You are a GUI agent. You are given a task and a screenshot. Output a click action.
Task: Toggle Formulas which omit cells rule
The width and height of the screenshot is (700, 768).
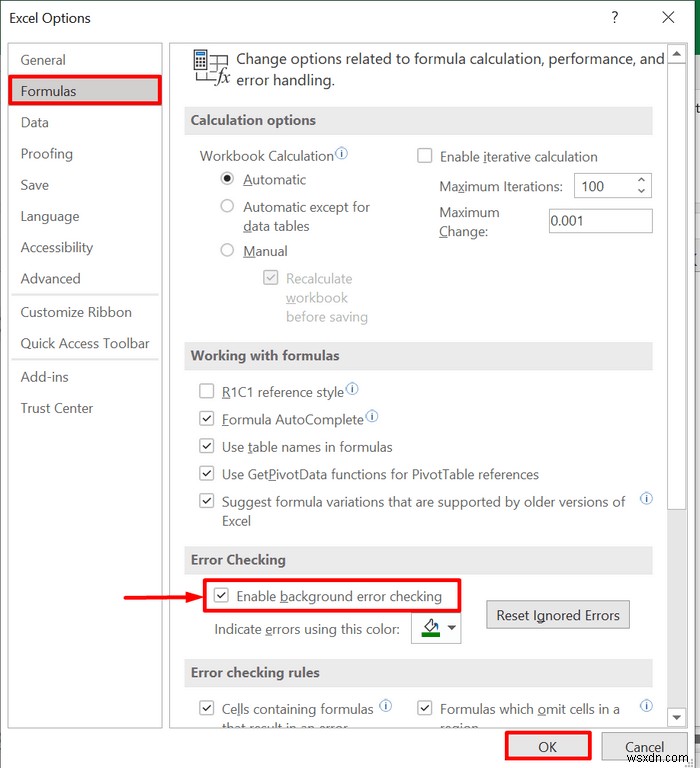coord(424,708)
